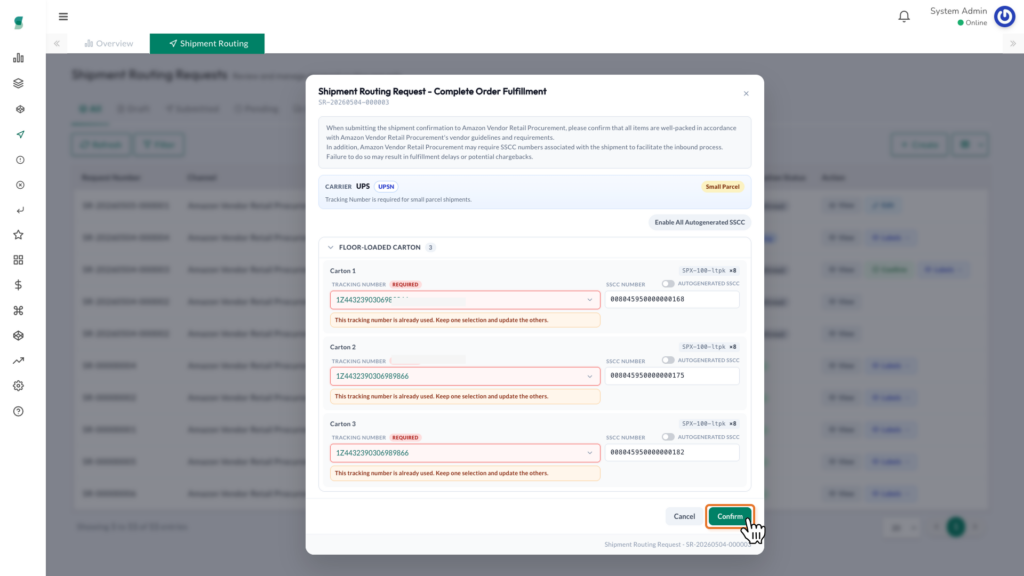Viewport: 1024px width, 576px height.
Task: Open the alert circle sidebar icon
Action: pos(20,160)
